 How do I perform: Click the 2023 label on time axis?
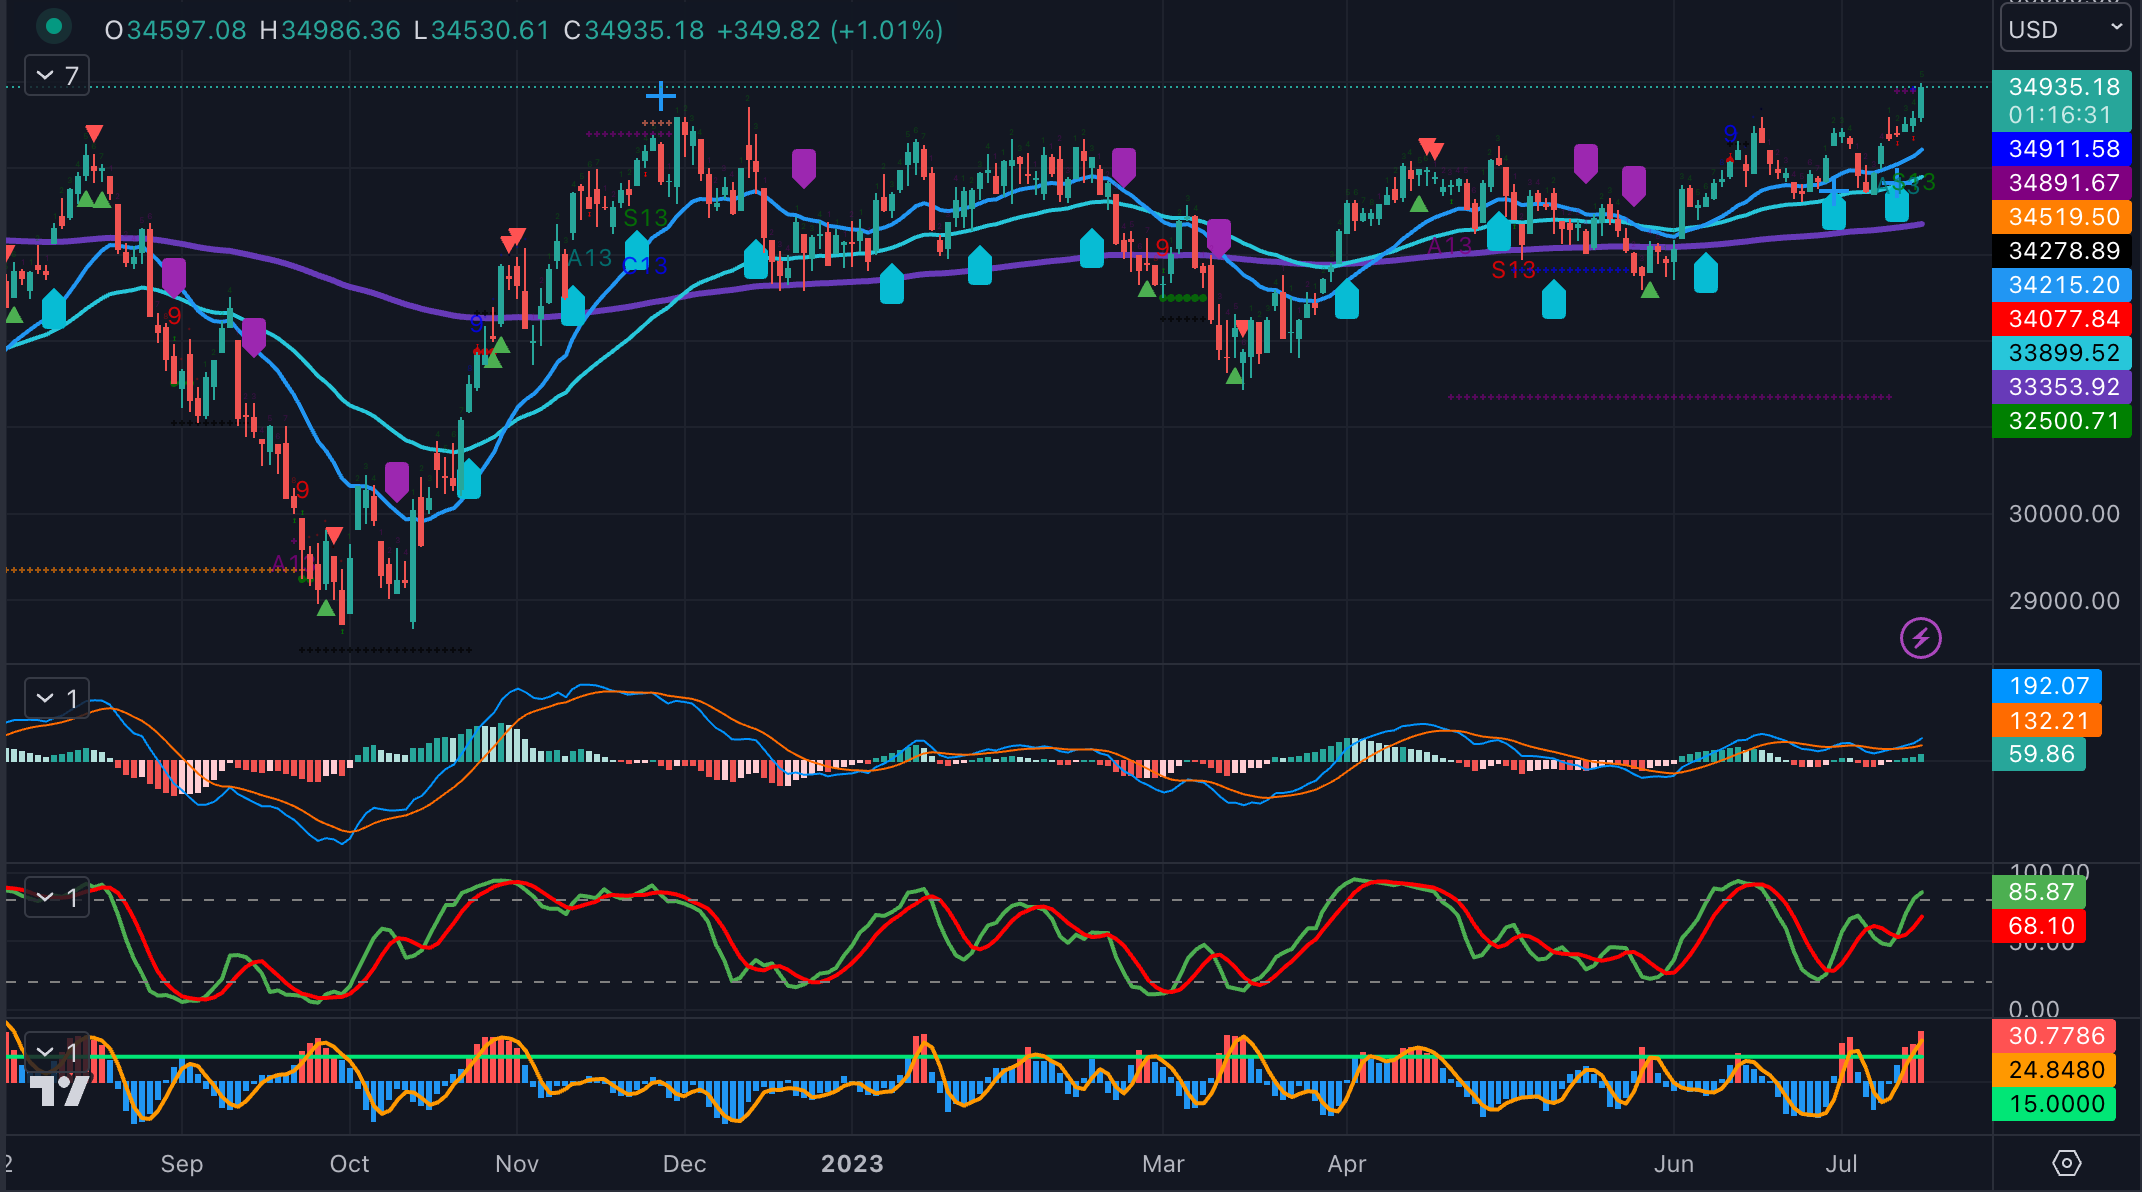pyautogui.click(x=852, y=1164)
